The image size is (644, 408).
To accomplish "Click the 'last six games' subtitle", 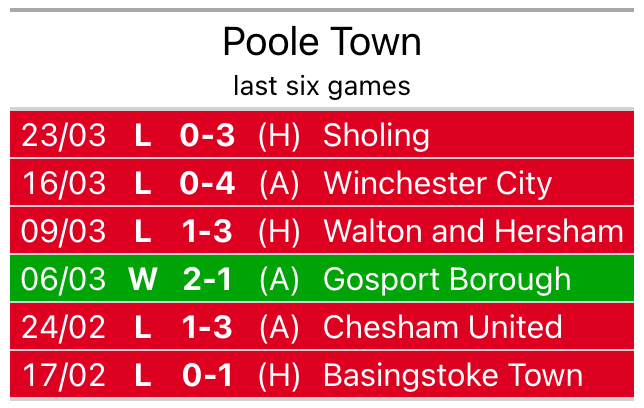I will 322,86.
